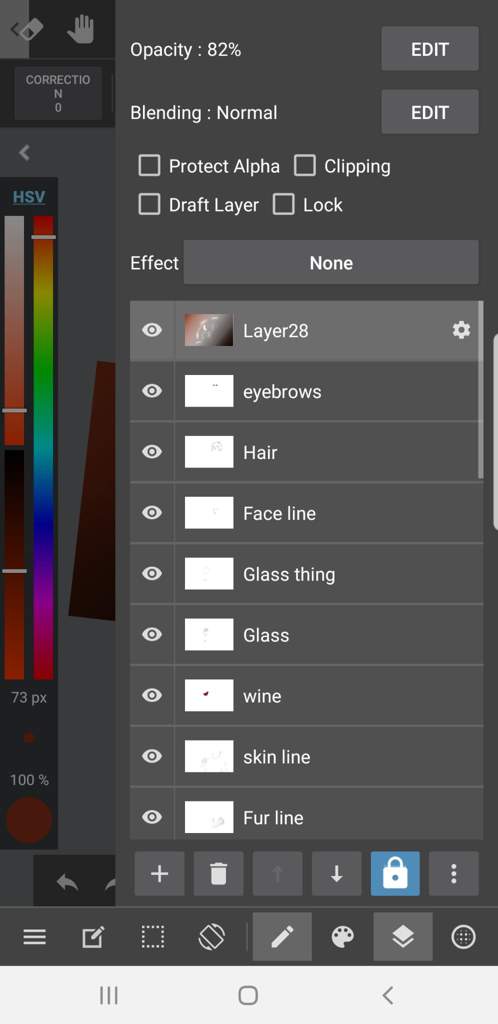Open the Effect None dropdown
This screenshot has height=1024, width=498.
tap(331, 263)
